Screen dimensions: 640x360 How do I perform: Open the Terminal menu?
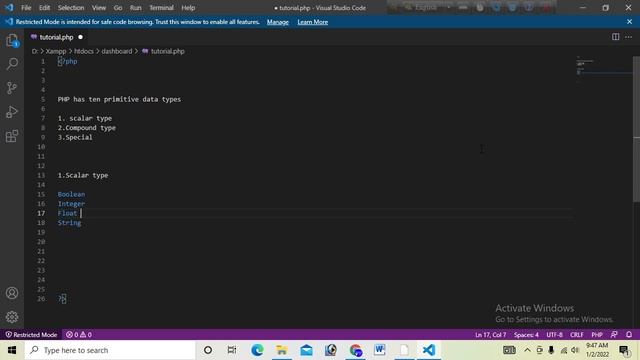161,8
